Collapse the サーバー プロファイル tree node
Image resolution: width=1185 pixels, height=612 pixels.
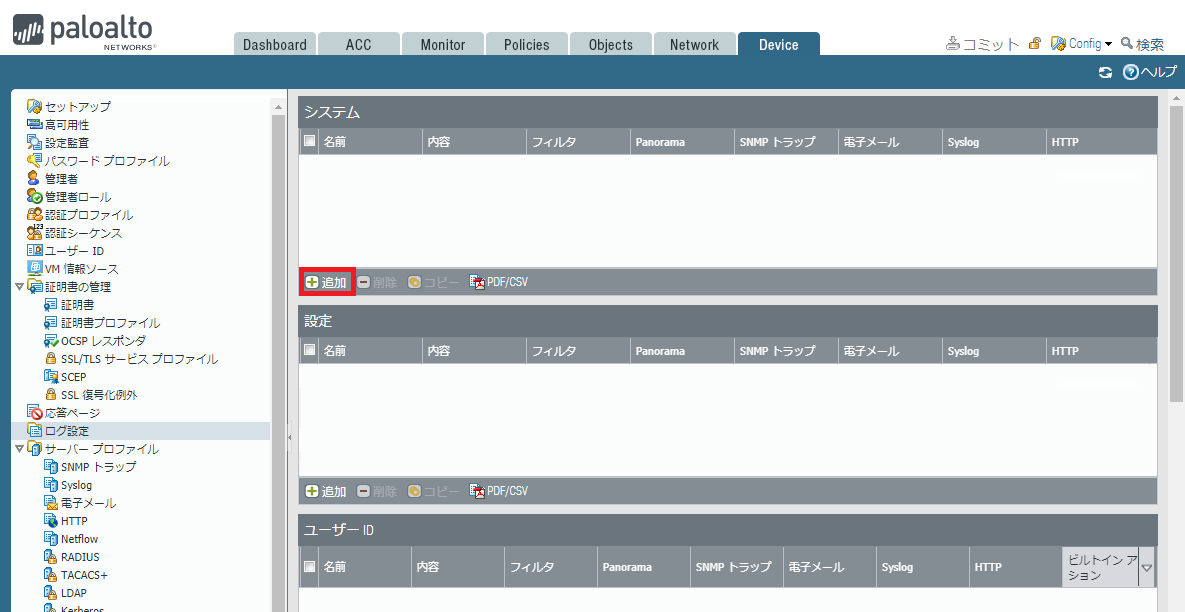pyautogui.click(x=20, y=449)
